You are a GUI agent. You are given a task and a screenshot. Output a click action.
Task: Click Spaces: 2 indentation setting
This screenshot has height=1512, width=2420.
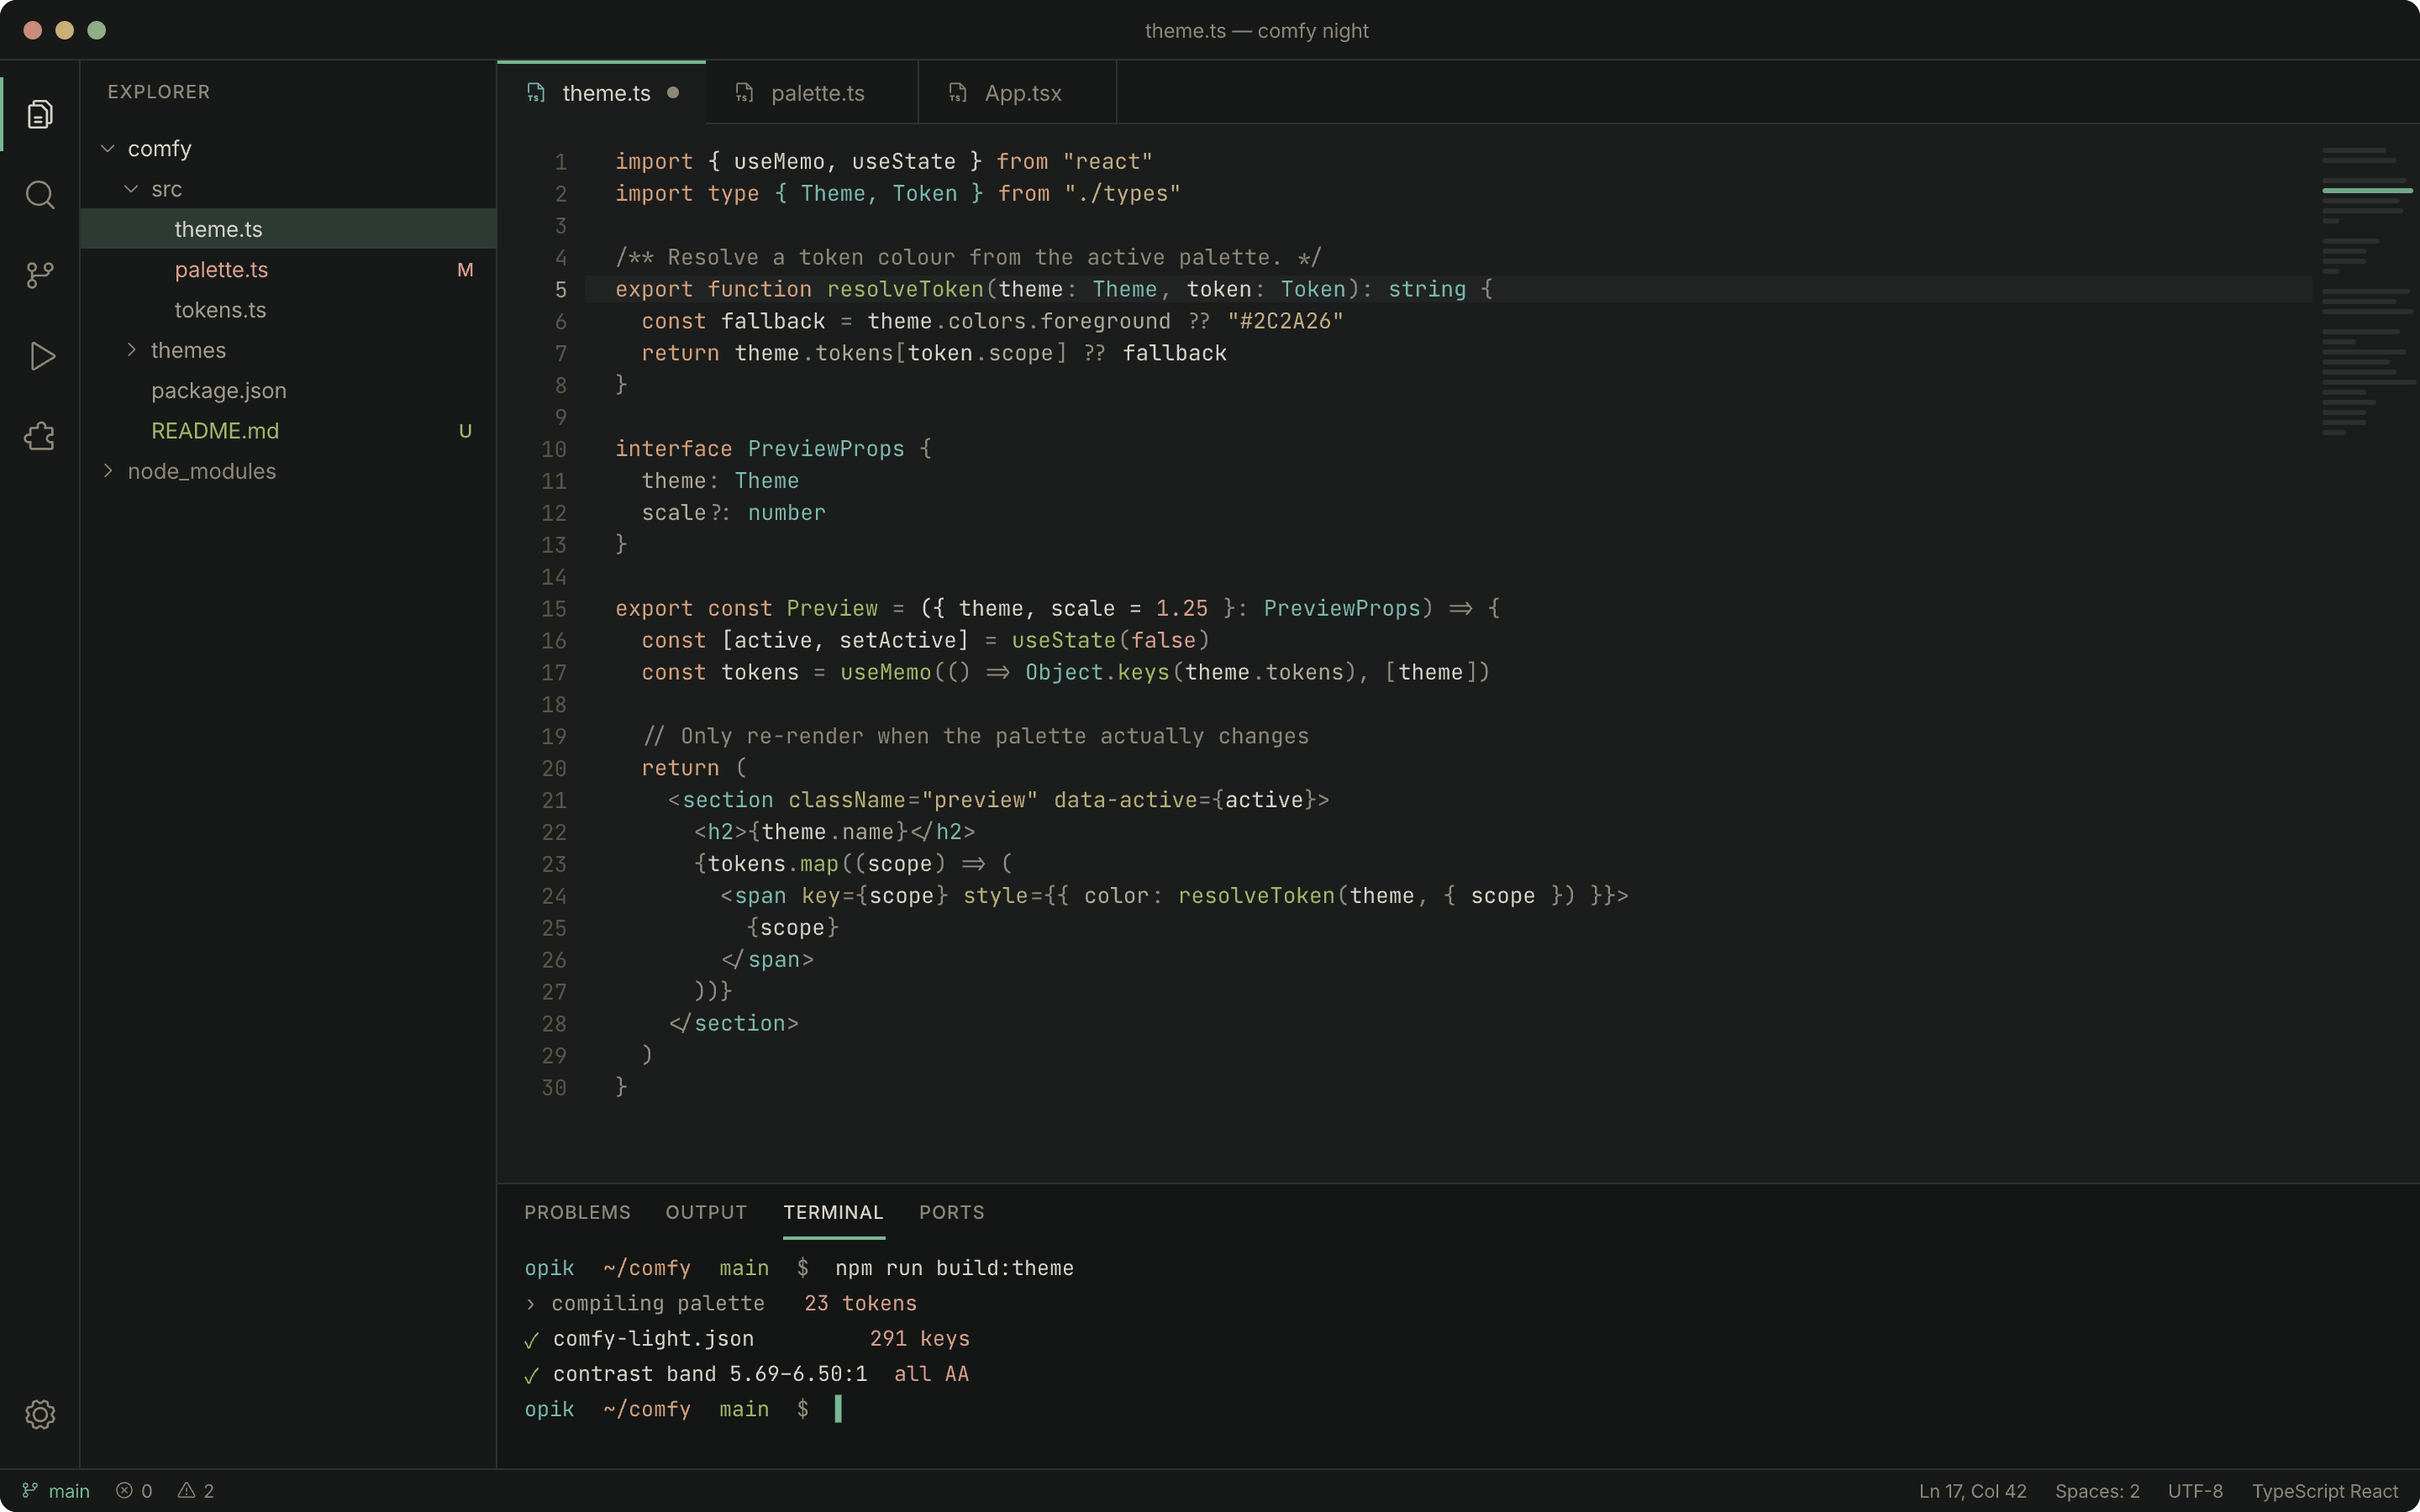(x=2097, y=1491)
